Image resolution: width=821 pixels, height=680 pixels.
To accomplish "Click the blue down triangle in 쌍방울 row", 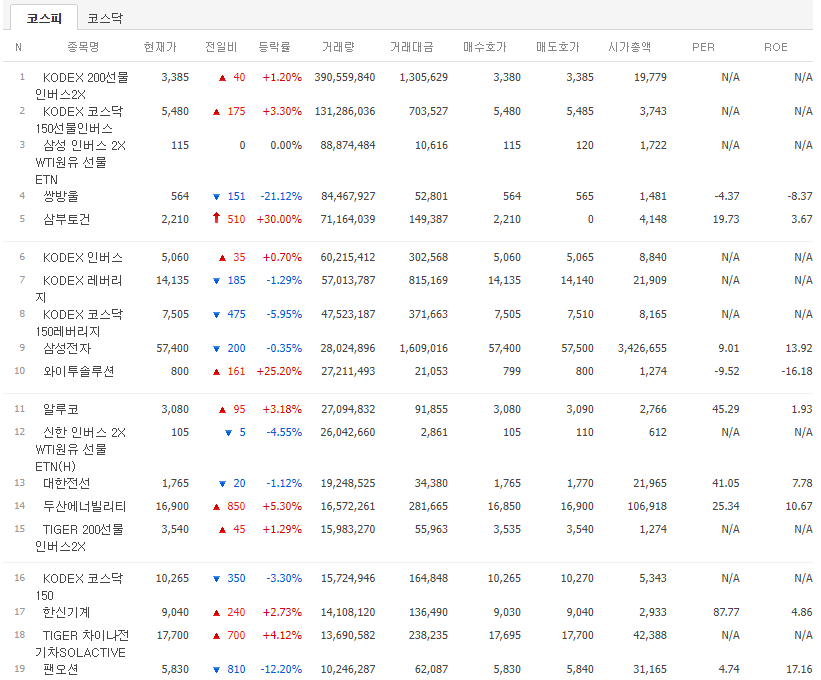I will point(216,197).
